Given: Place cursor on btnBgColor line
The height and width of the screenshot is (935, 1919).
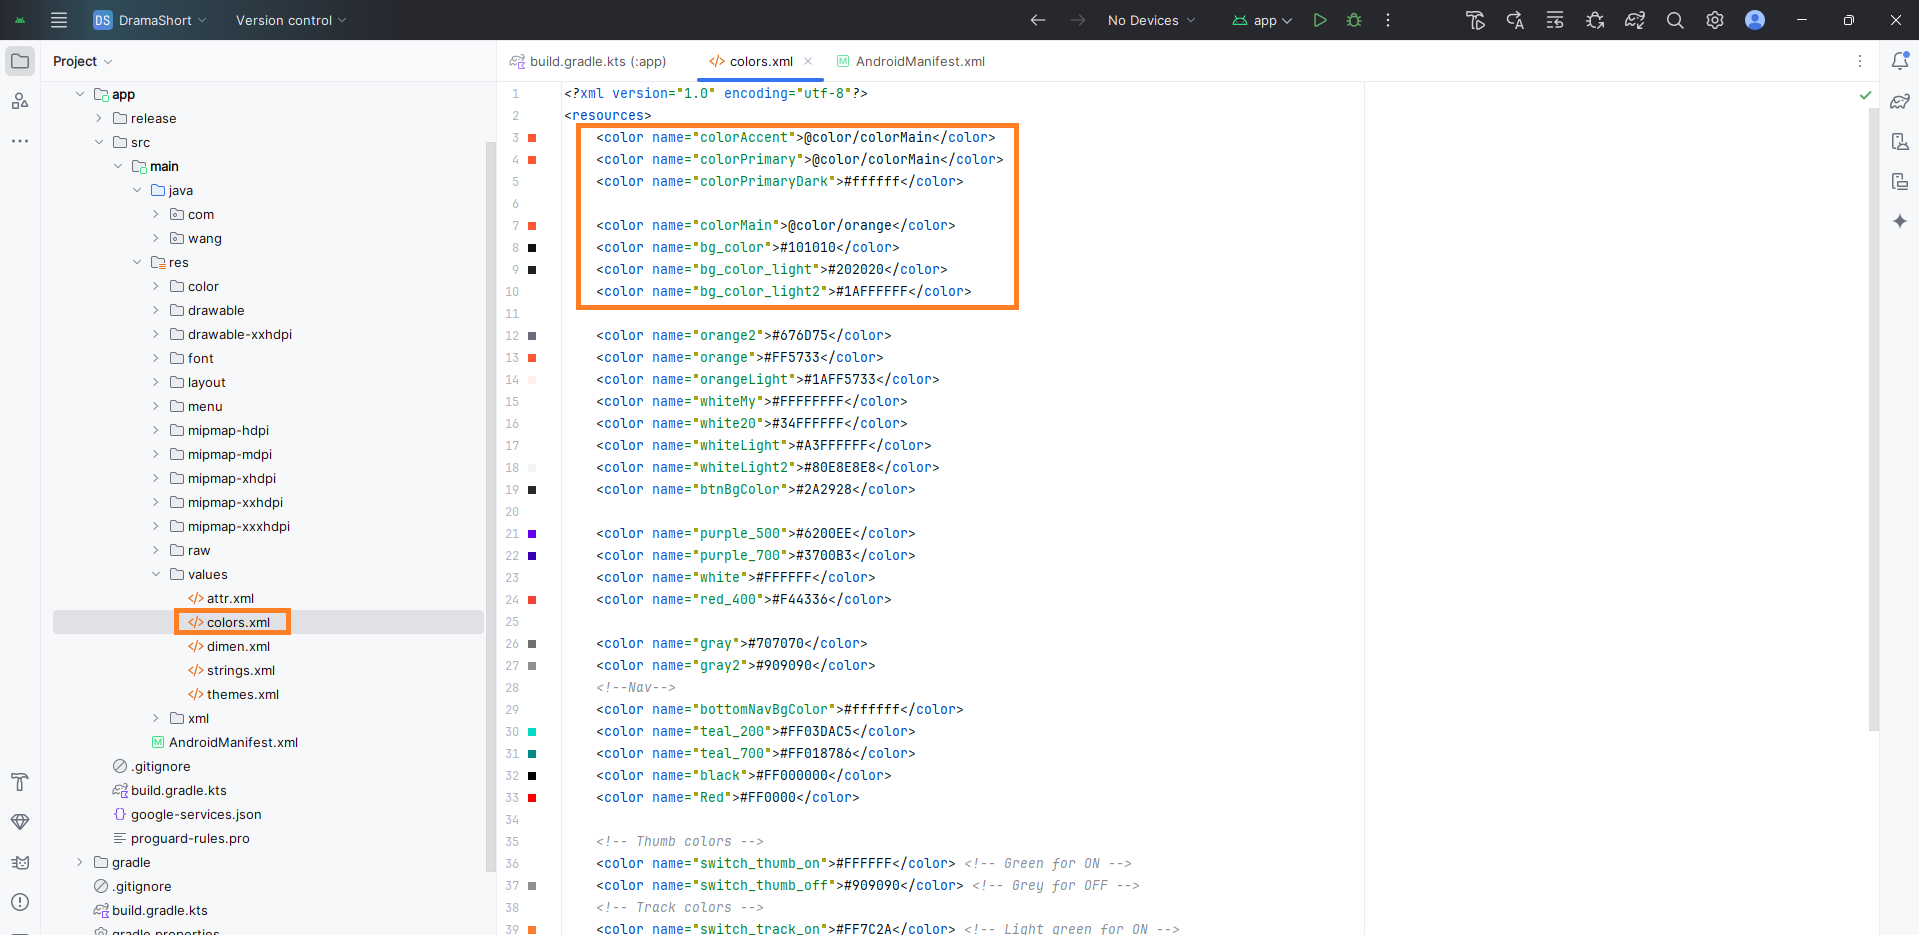Looking at the screenshot, I should [x=755, y=489].
